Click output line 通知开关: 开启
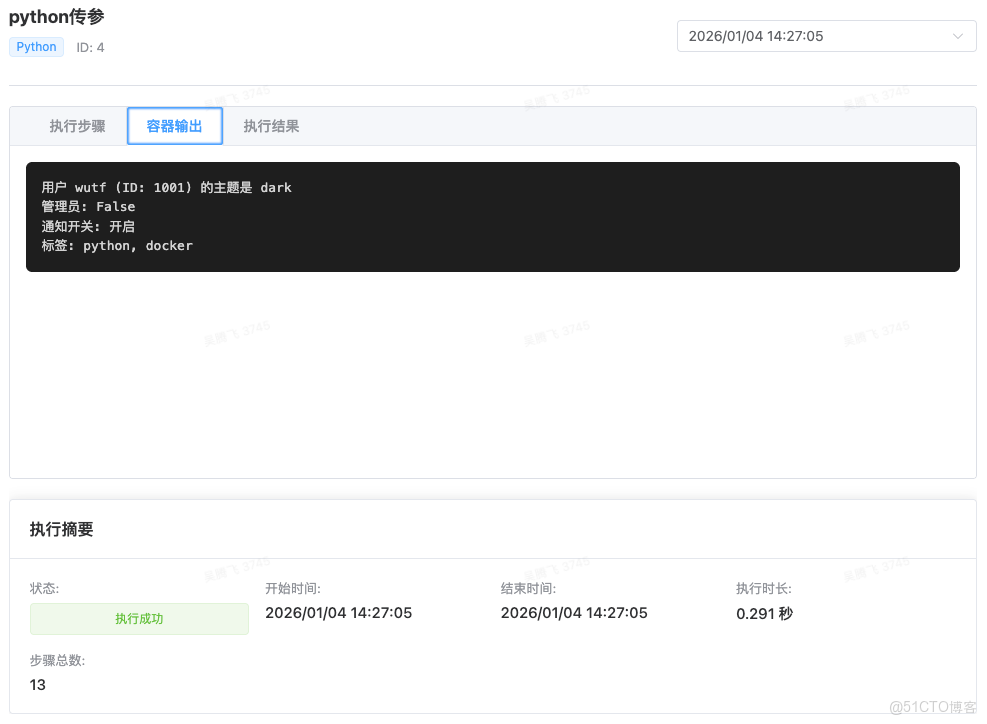This screenshot has width=987, height=724. point(88,227)
